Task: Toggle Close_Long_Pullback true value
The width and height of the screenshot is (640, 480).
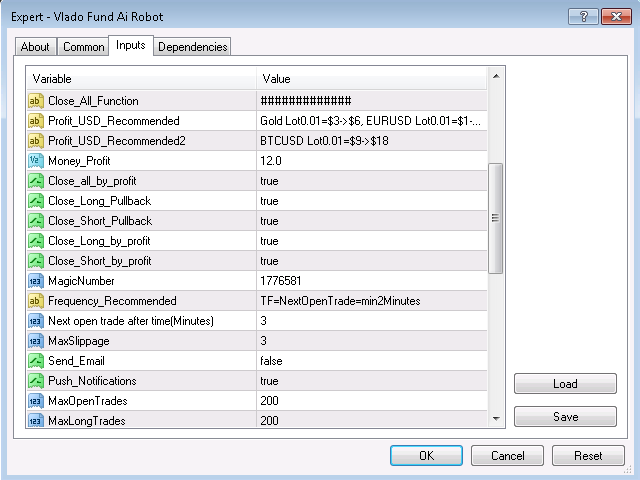Action: coord(370,201)
